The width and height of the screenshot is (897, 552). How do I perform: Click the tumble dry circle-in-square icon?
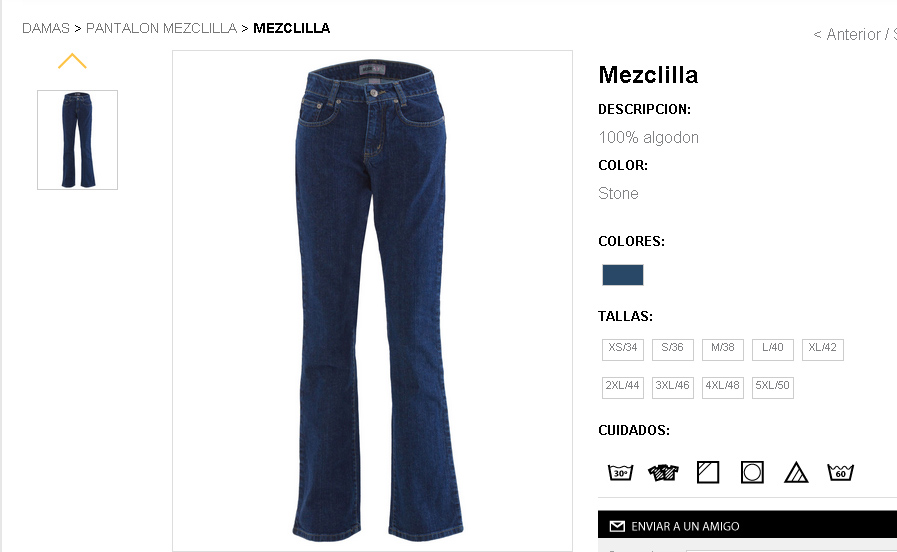coord(752,472)
